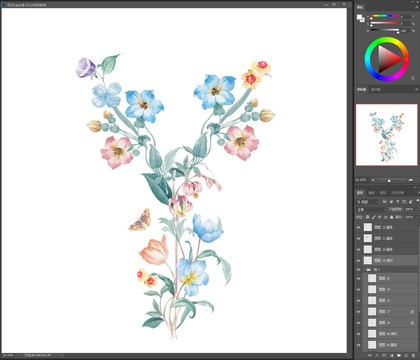The image size is (420, 360).
Task: Click the shape layer filter icon
Action: (404, 202)
